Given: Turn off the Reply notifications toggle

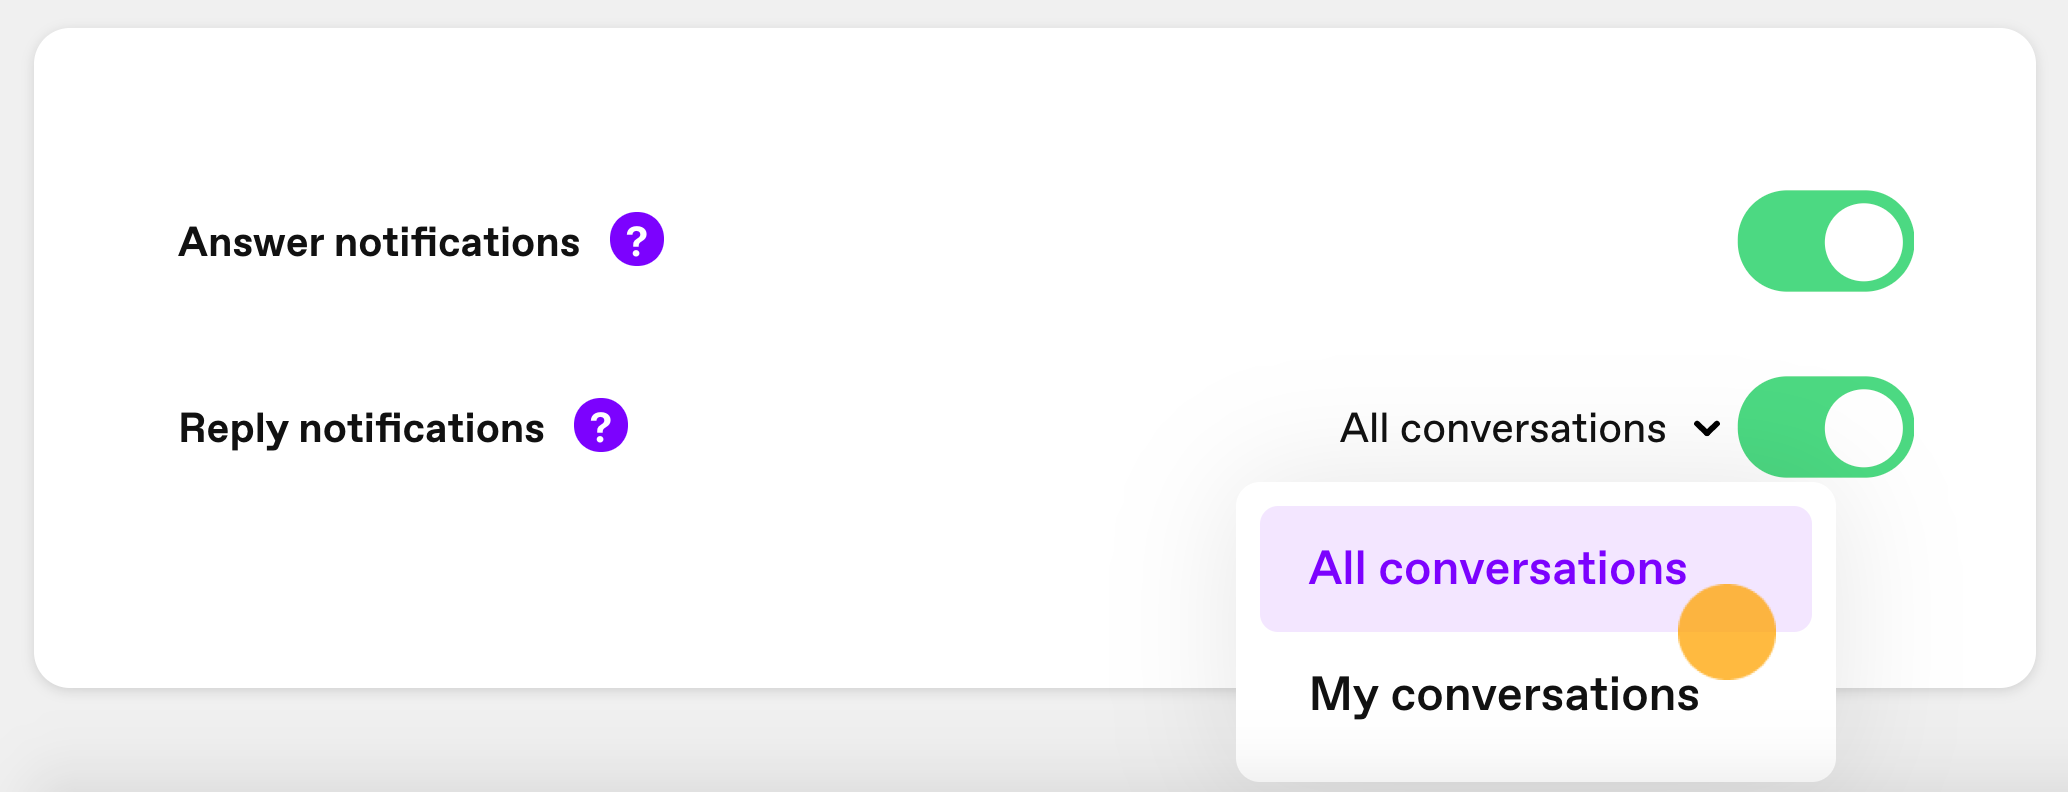Looking at the screenshot, I should (1825, 428).
